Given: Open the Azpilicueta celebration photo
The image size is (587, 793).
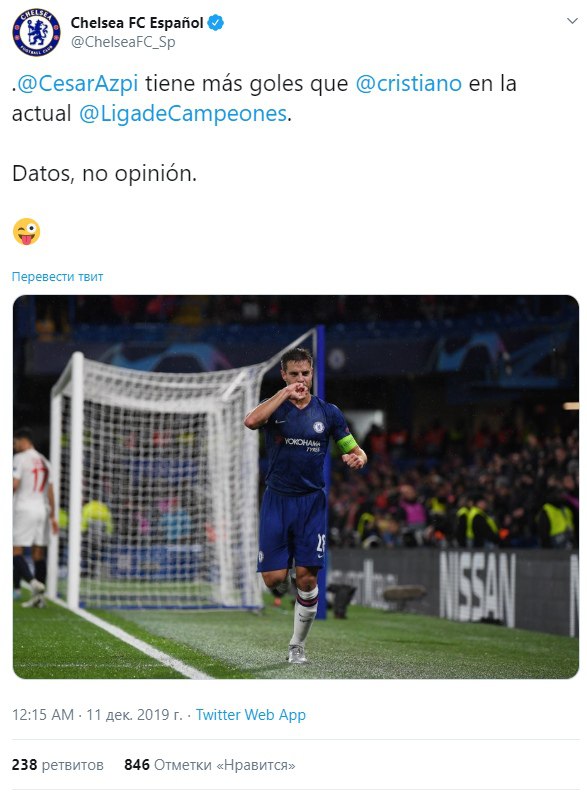Looking at the screenshot, I should click(296, 487).
